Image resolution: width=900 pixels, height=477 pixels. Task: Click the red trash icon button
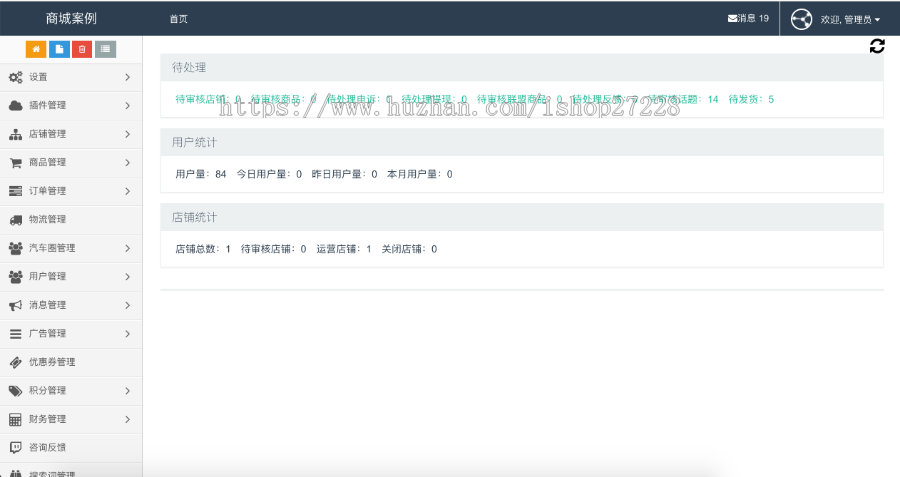coord(82,49)
